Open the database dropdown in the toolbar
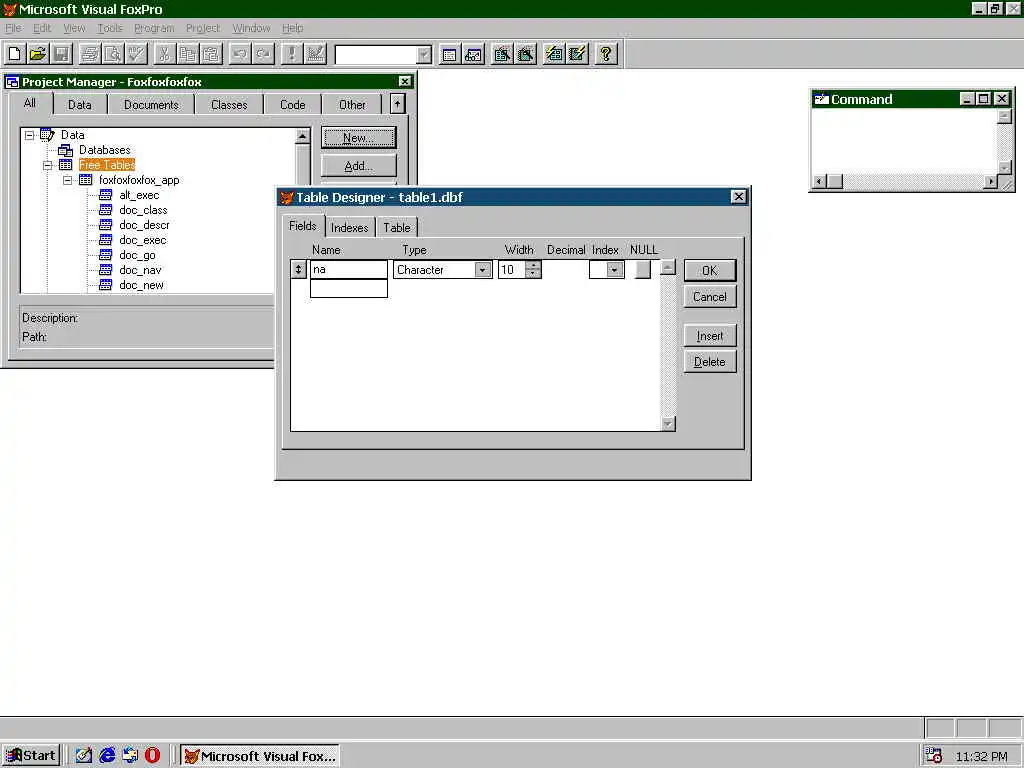Viewport: 1024px width, 768px height. [424, 55]
